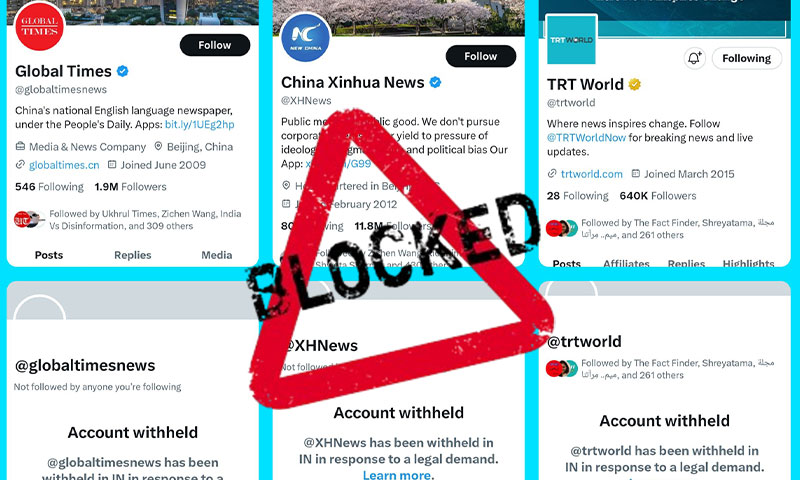Click follower avatars under TRT World stats
Viewport: 800px width, 480px height.
pos(561,228)
